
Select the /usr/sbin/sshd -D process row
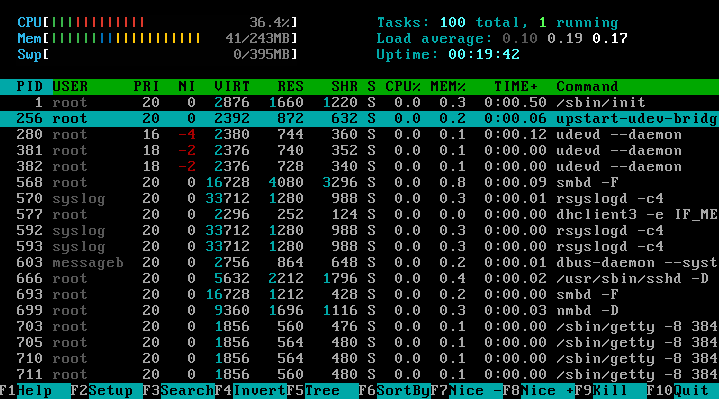(360, 278)
